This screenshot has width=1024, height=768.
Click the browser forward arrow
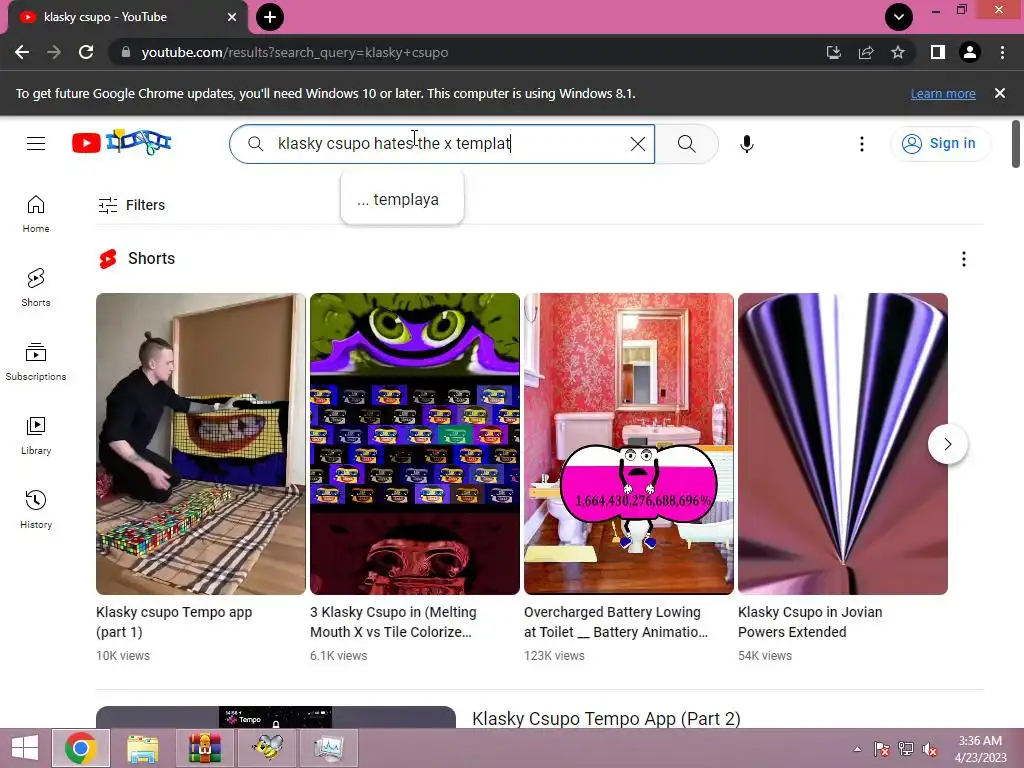pyautogui.click(x=54, y=52)
